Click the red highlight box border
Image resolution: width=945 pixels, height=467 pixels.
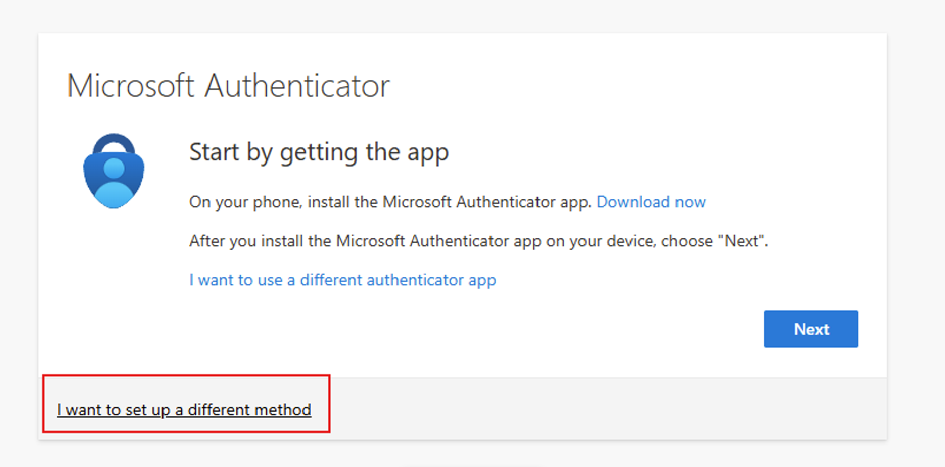[329, 405]
